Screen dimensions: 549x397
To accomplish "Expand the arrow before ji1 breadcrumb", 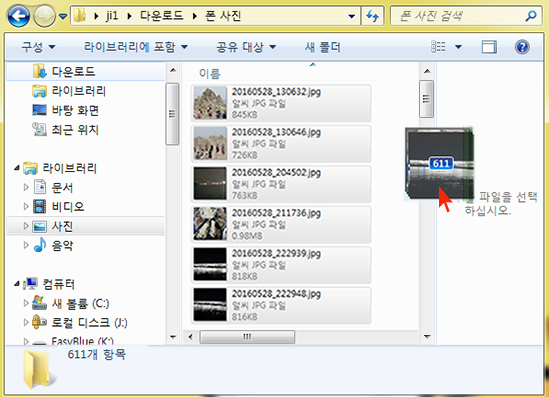I will (96, 16).
